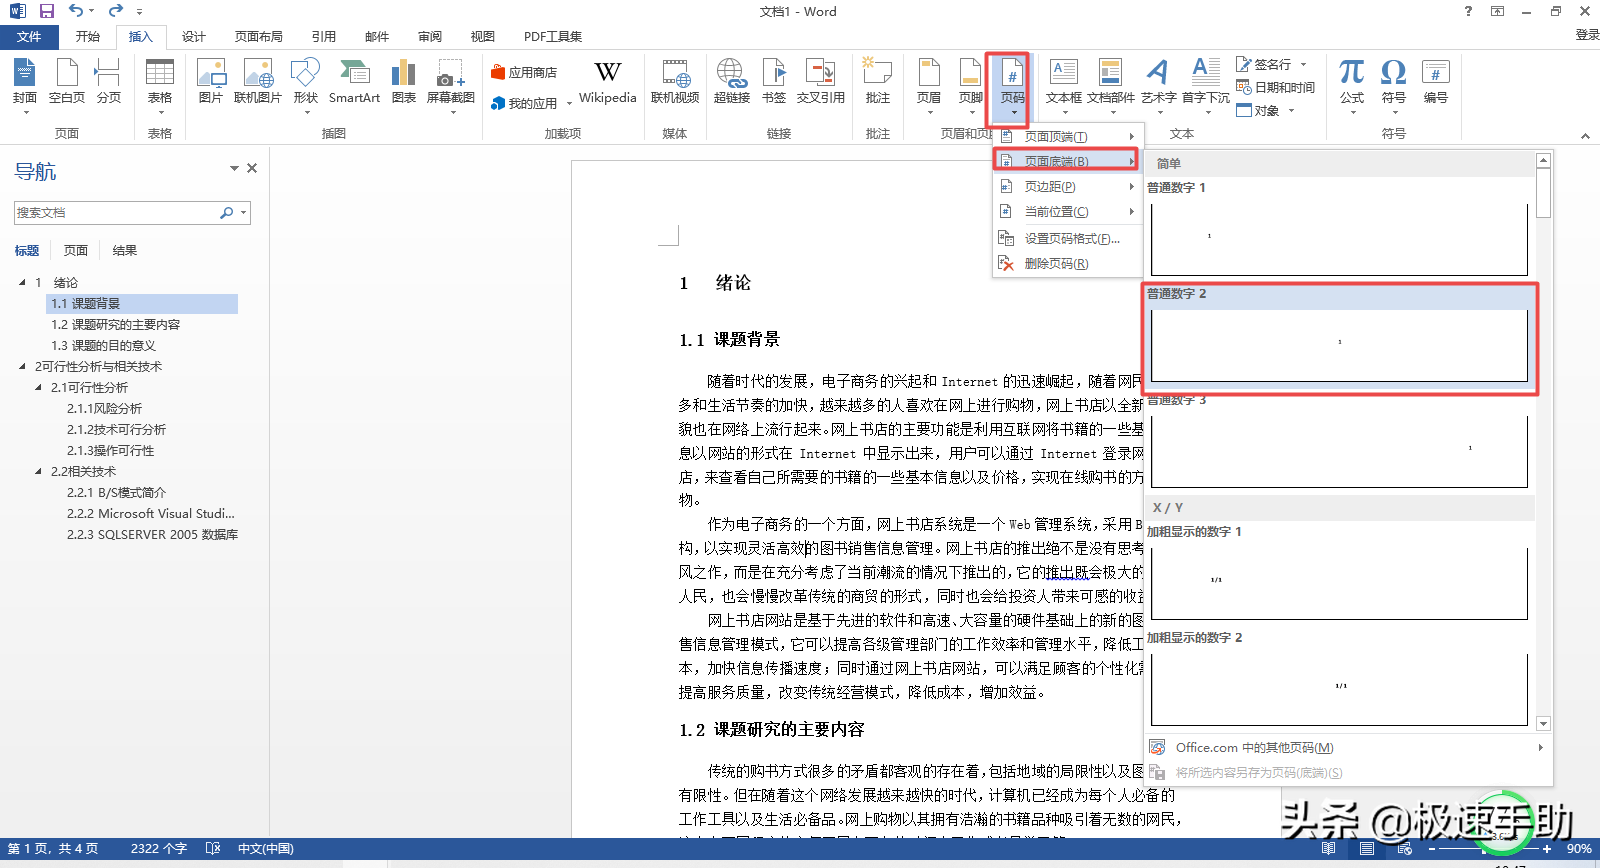Open the 符号 symbol icon

pyautogui.click(x=1393, y=80)
